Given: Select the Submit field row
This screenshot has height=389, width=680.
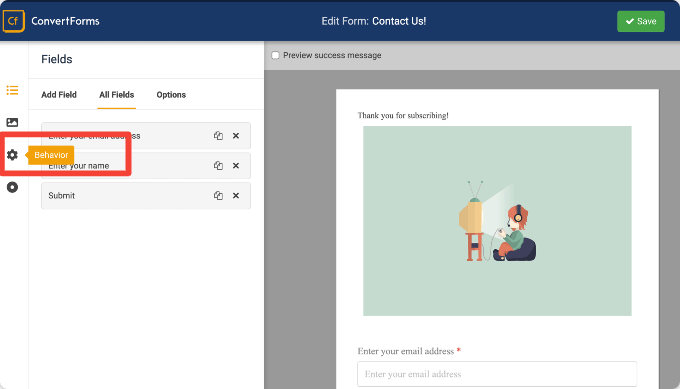Looking at the screenshot, I should [146, 196].
